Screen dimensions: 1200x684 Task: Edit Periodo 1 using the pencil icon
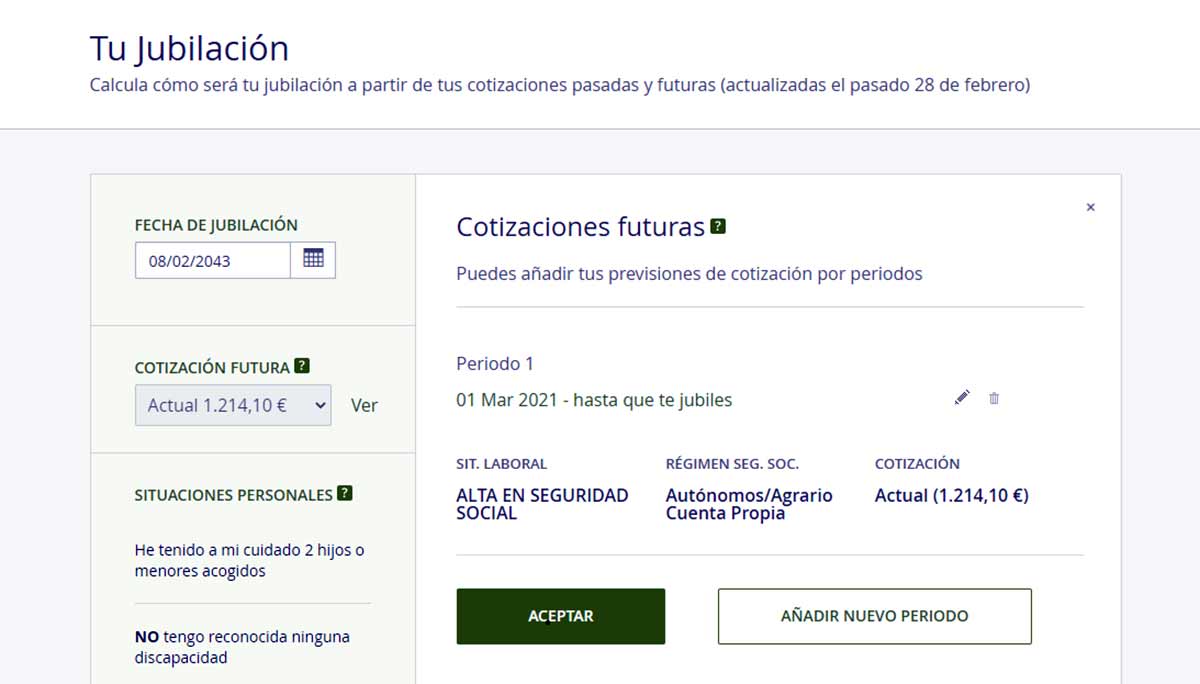(x=962, y=397)
